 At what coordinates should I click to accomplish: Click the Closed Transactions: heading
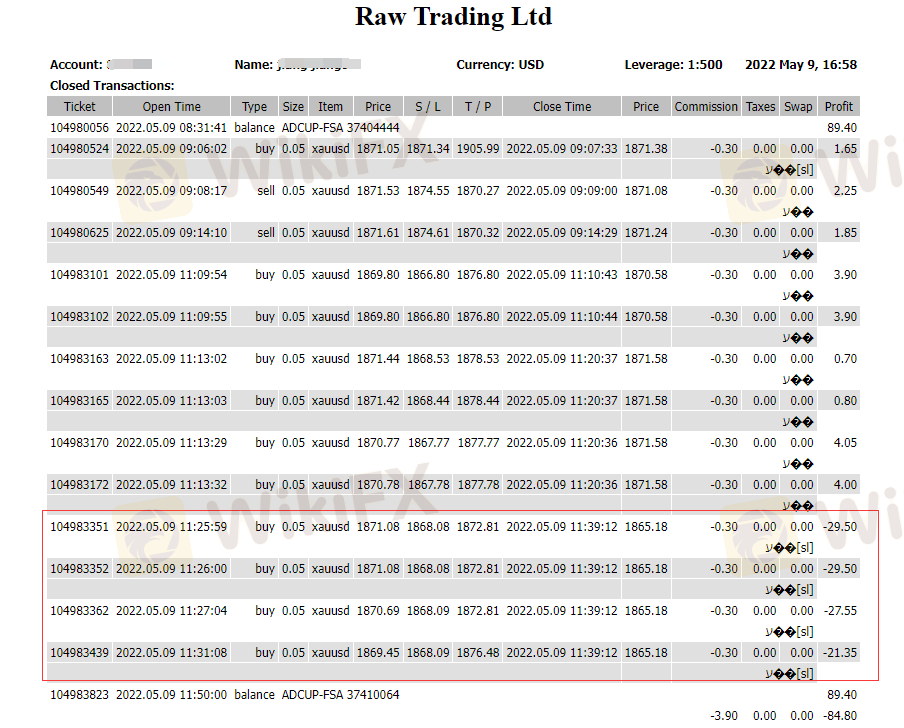[x=112, y=86]
